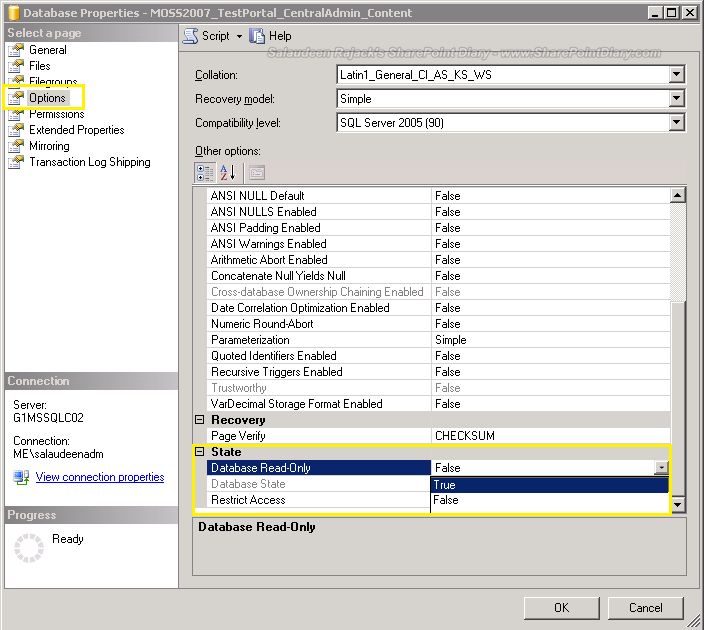The height and width of the screenshot is (630, 704).
Task: Sort properties alphabetically with the A-Z icon
Action: [x=228, y=173]
